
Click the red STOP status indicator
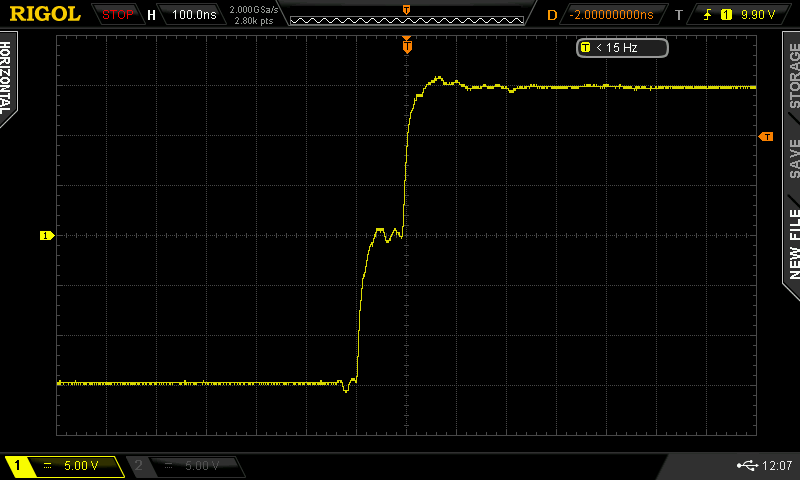click(117, 15)
